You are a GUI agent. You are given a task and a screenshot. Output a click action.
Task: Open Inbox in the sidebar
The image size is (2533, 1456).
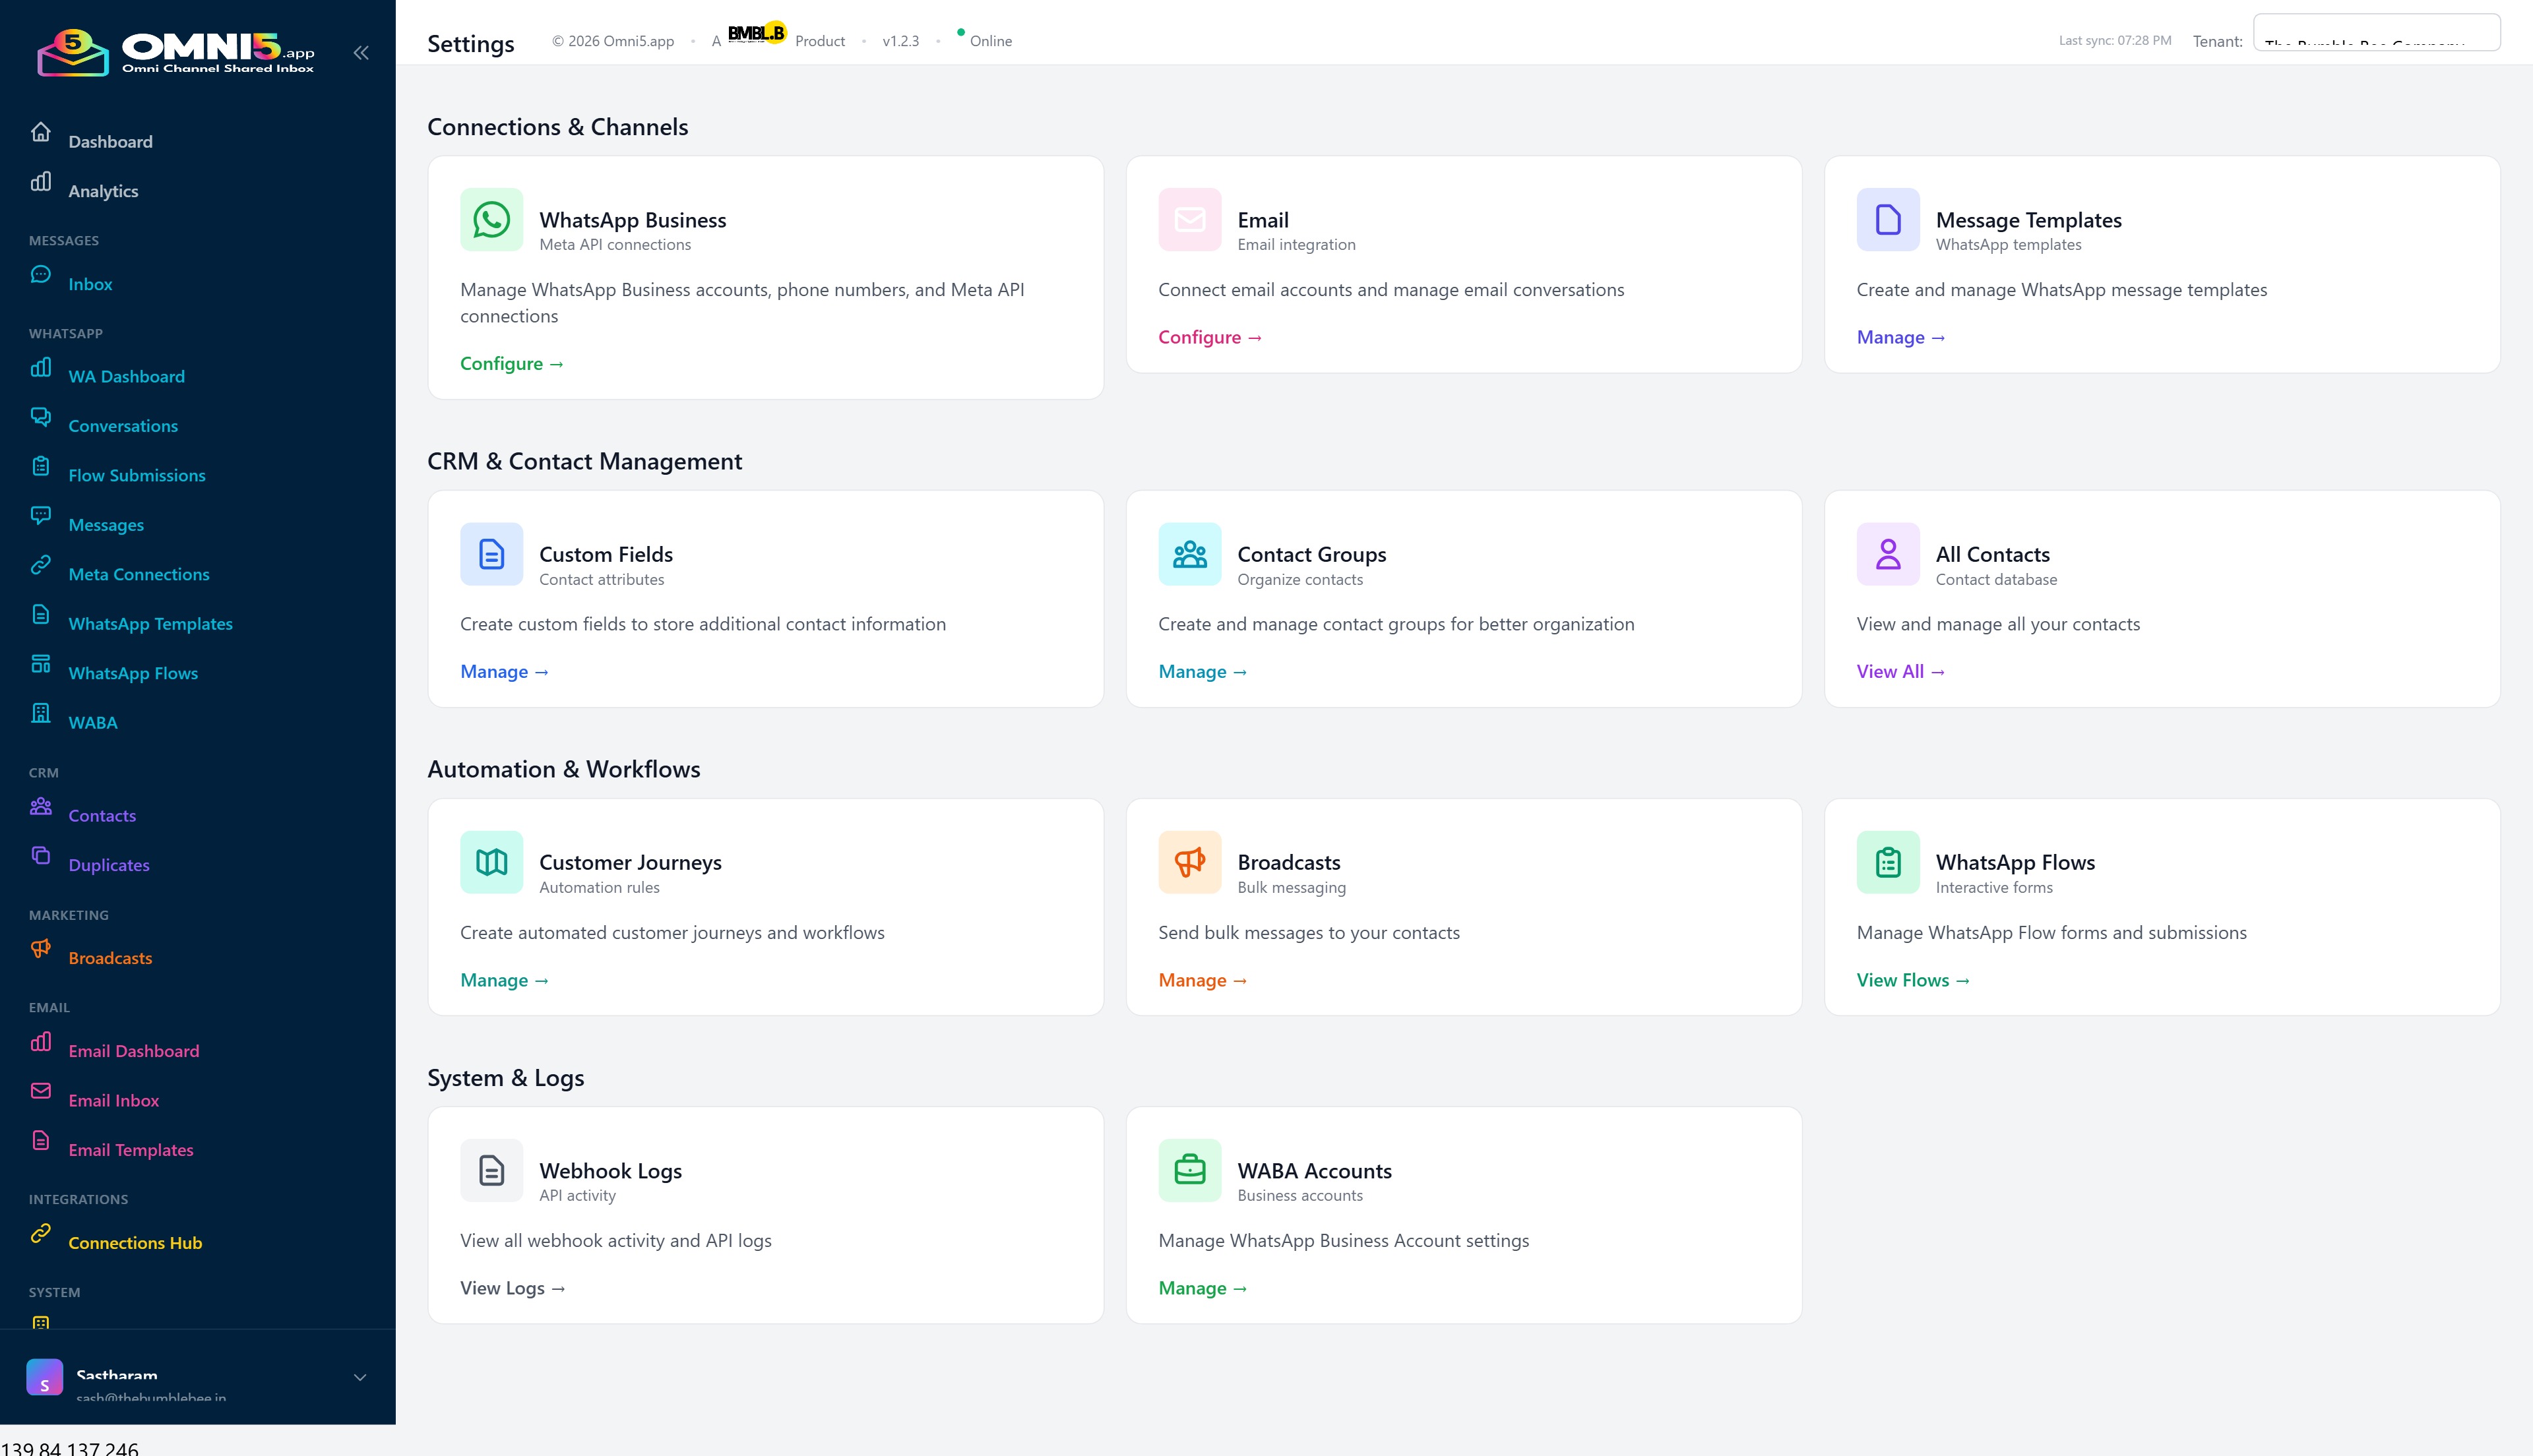(90, 284)
